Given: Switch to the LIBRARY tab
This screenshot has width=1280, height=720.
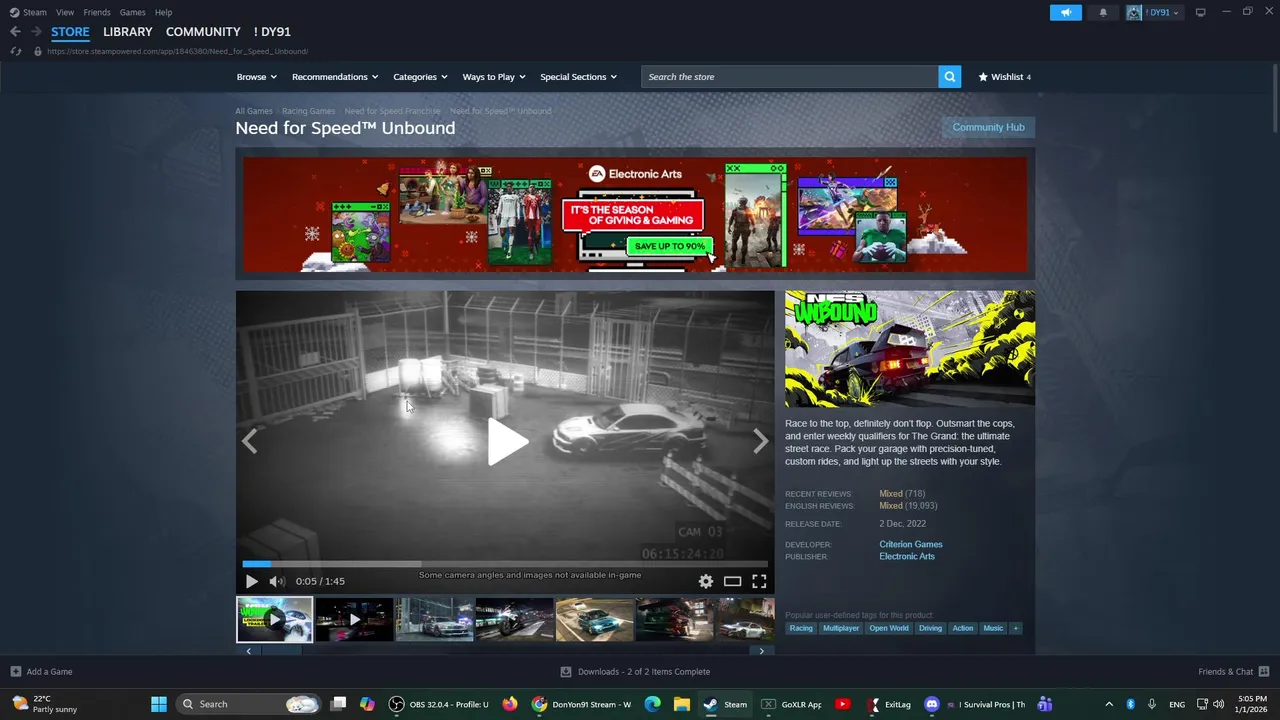Looking at the screenshot, I should point(128,32).
